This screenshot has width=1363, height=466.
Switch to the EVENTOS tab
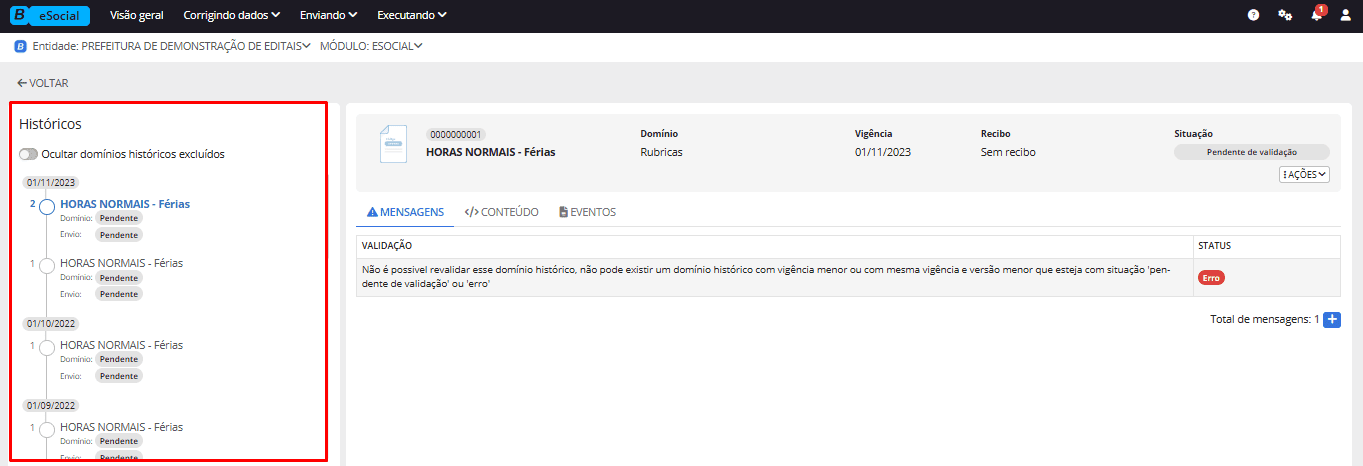[x=587, y=212]
